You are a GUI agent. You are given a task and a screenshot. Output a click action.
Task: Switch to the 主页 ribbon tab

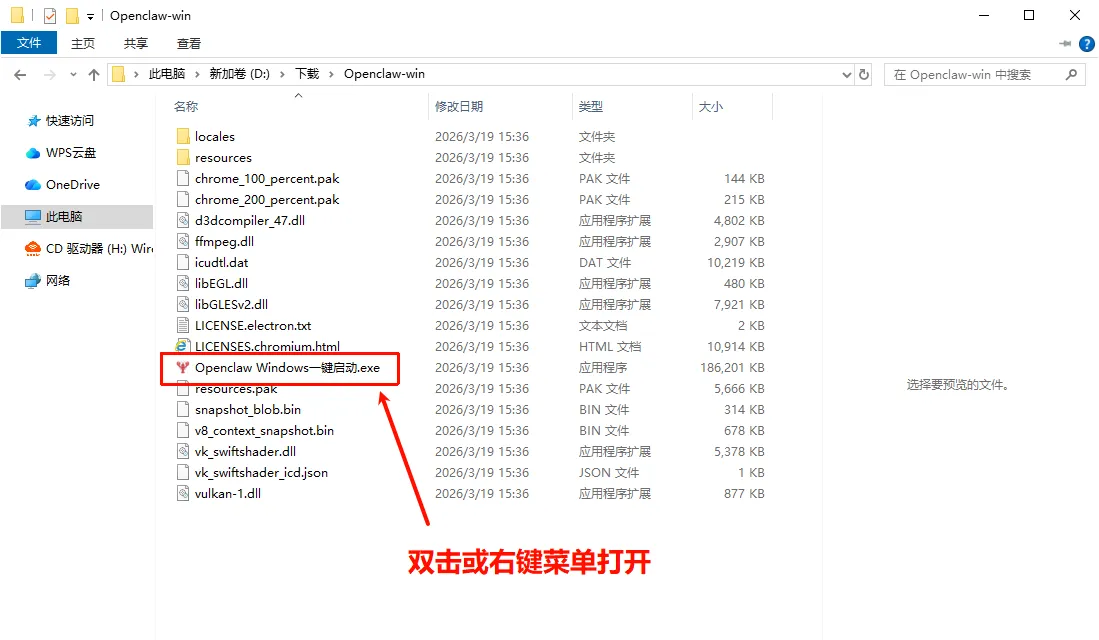coord(83,43)
